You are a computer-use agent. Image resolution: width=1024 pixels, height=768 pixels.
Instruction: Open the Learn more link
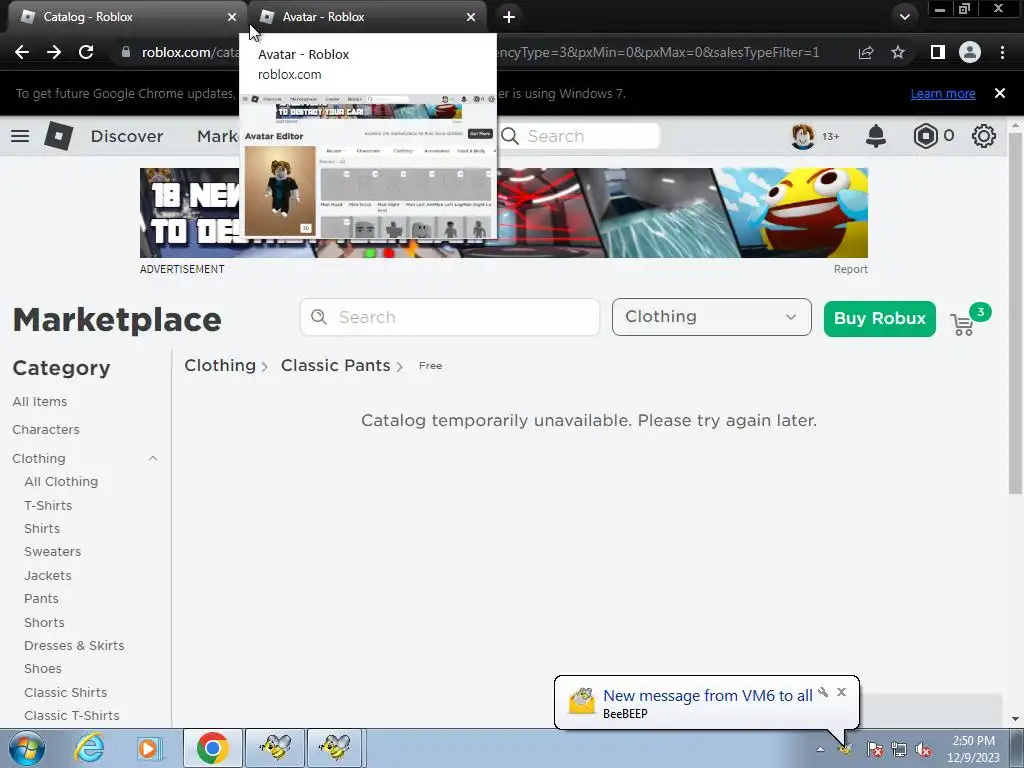(943, 93)
